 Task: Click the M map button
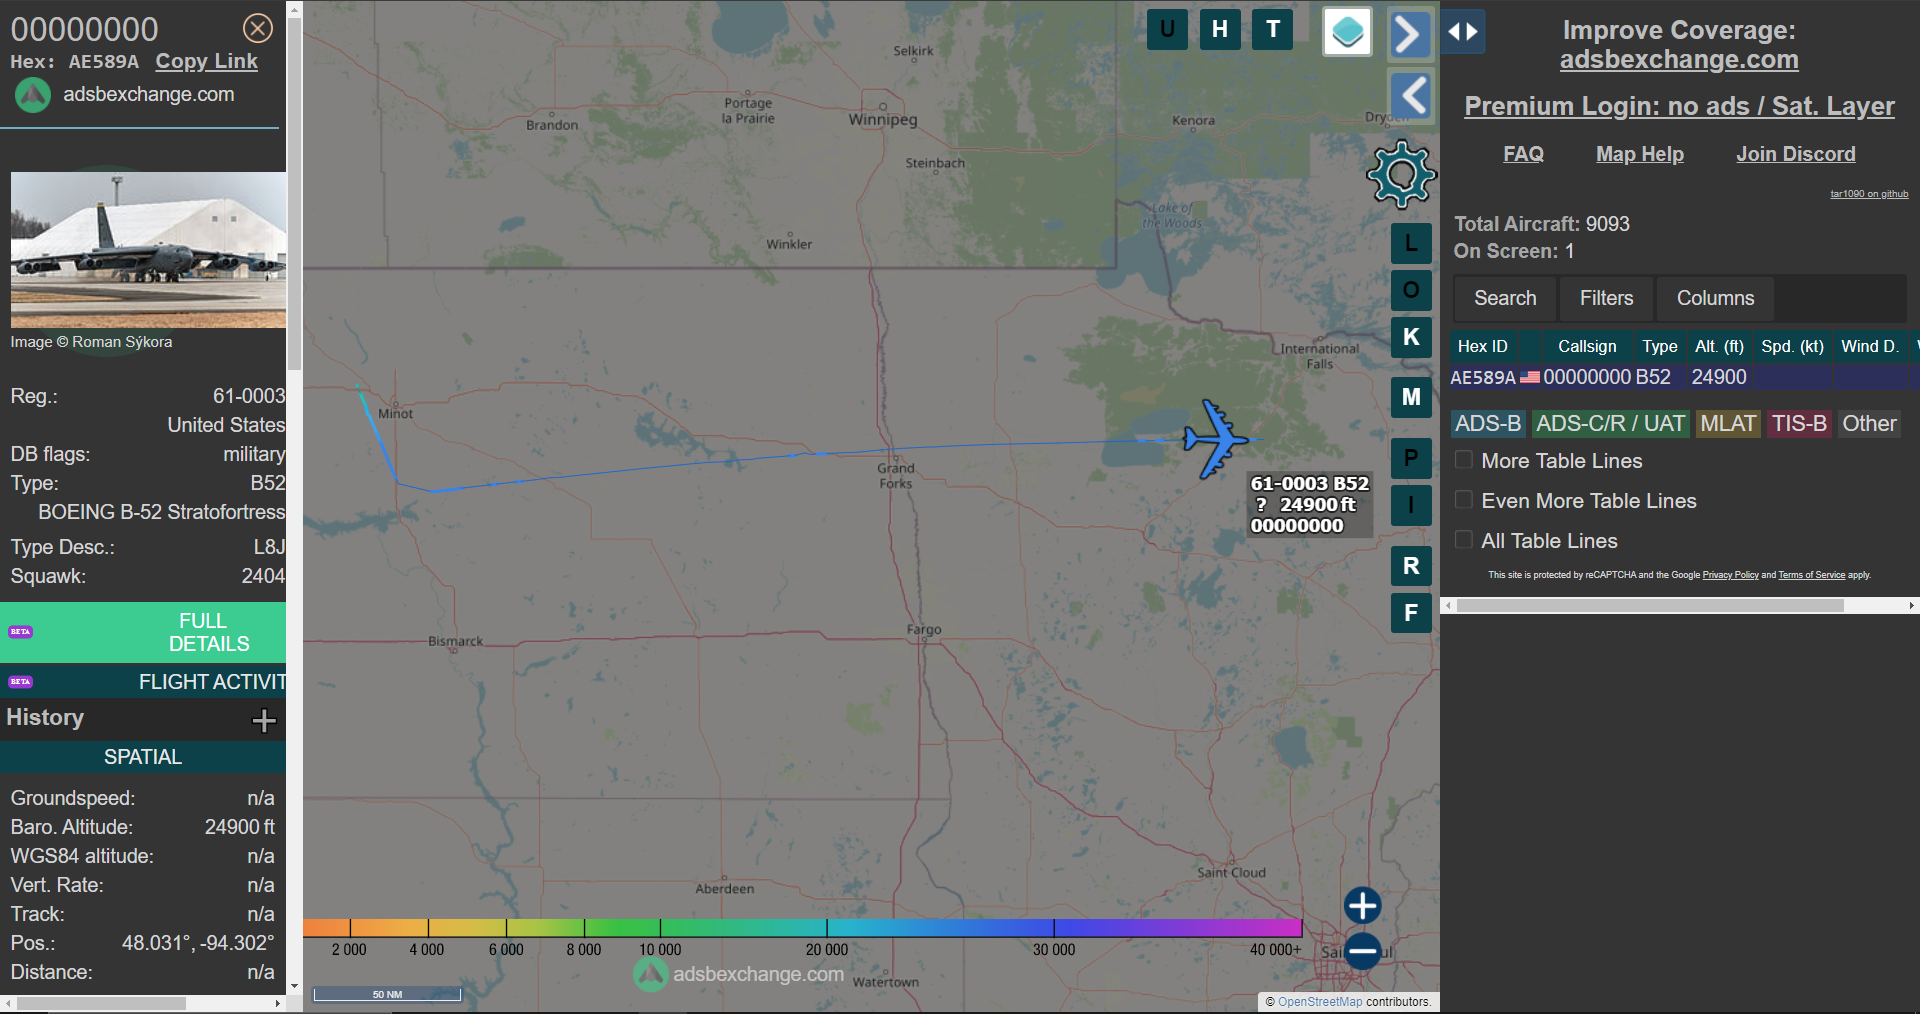coord(1411,397)
